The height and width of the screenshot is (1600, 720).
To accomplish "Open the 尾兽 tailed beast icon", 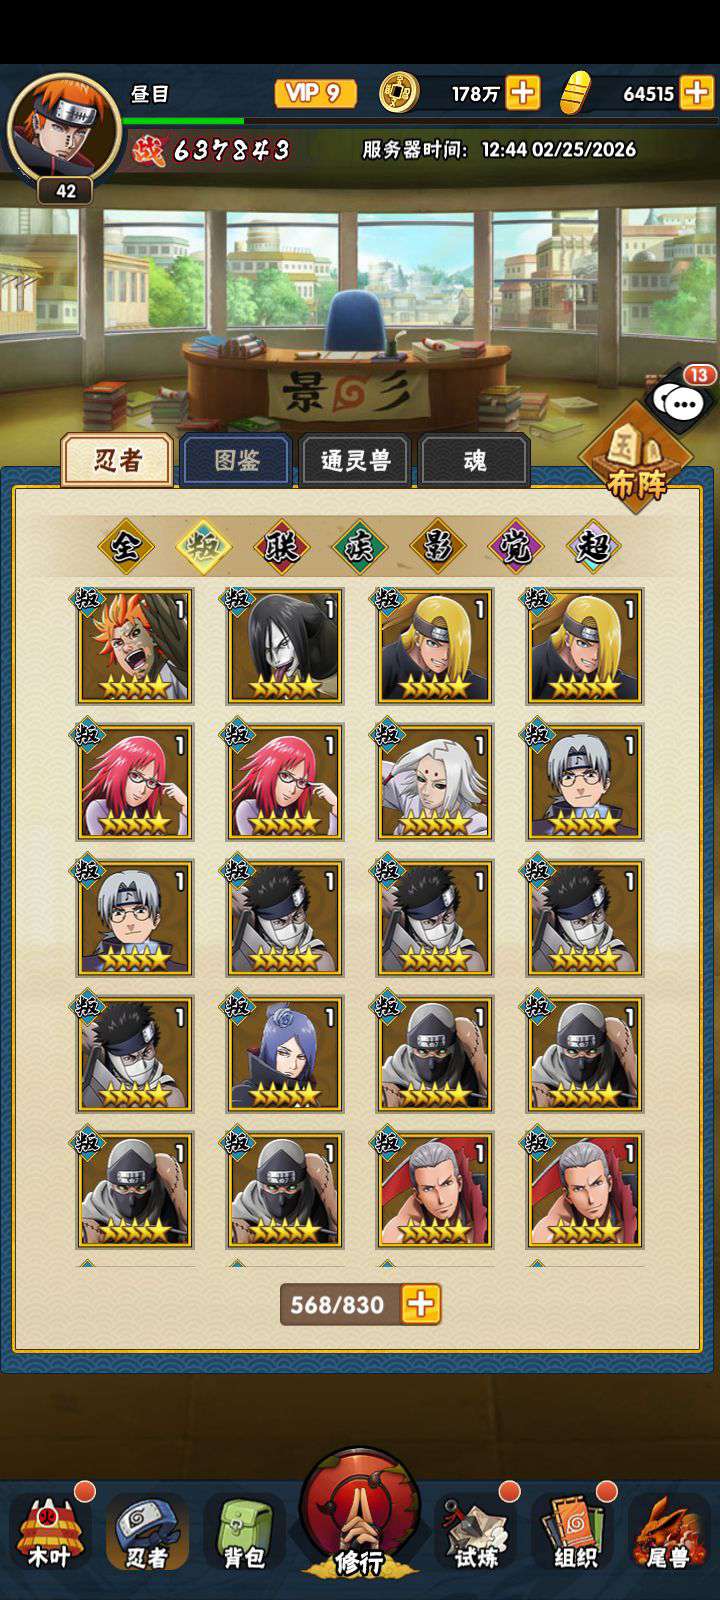I will pyautogui.click(x=669, y=1532).
